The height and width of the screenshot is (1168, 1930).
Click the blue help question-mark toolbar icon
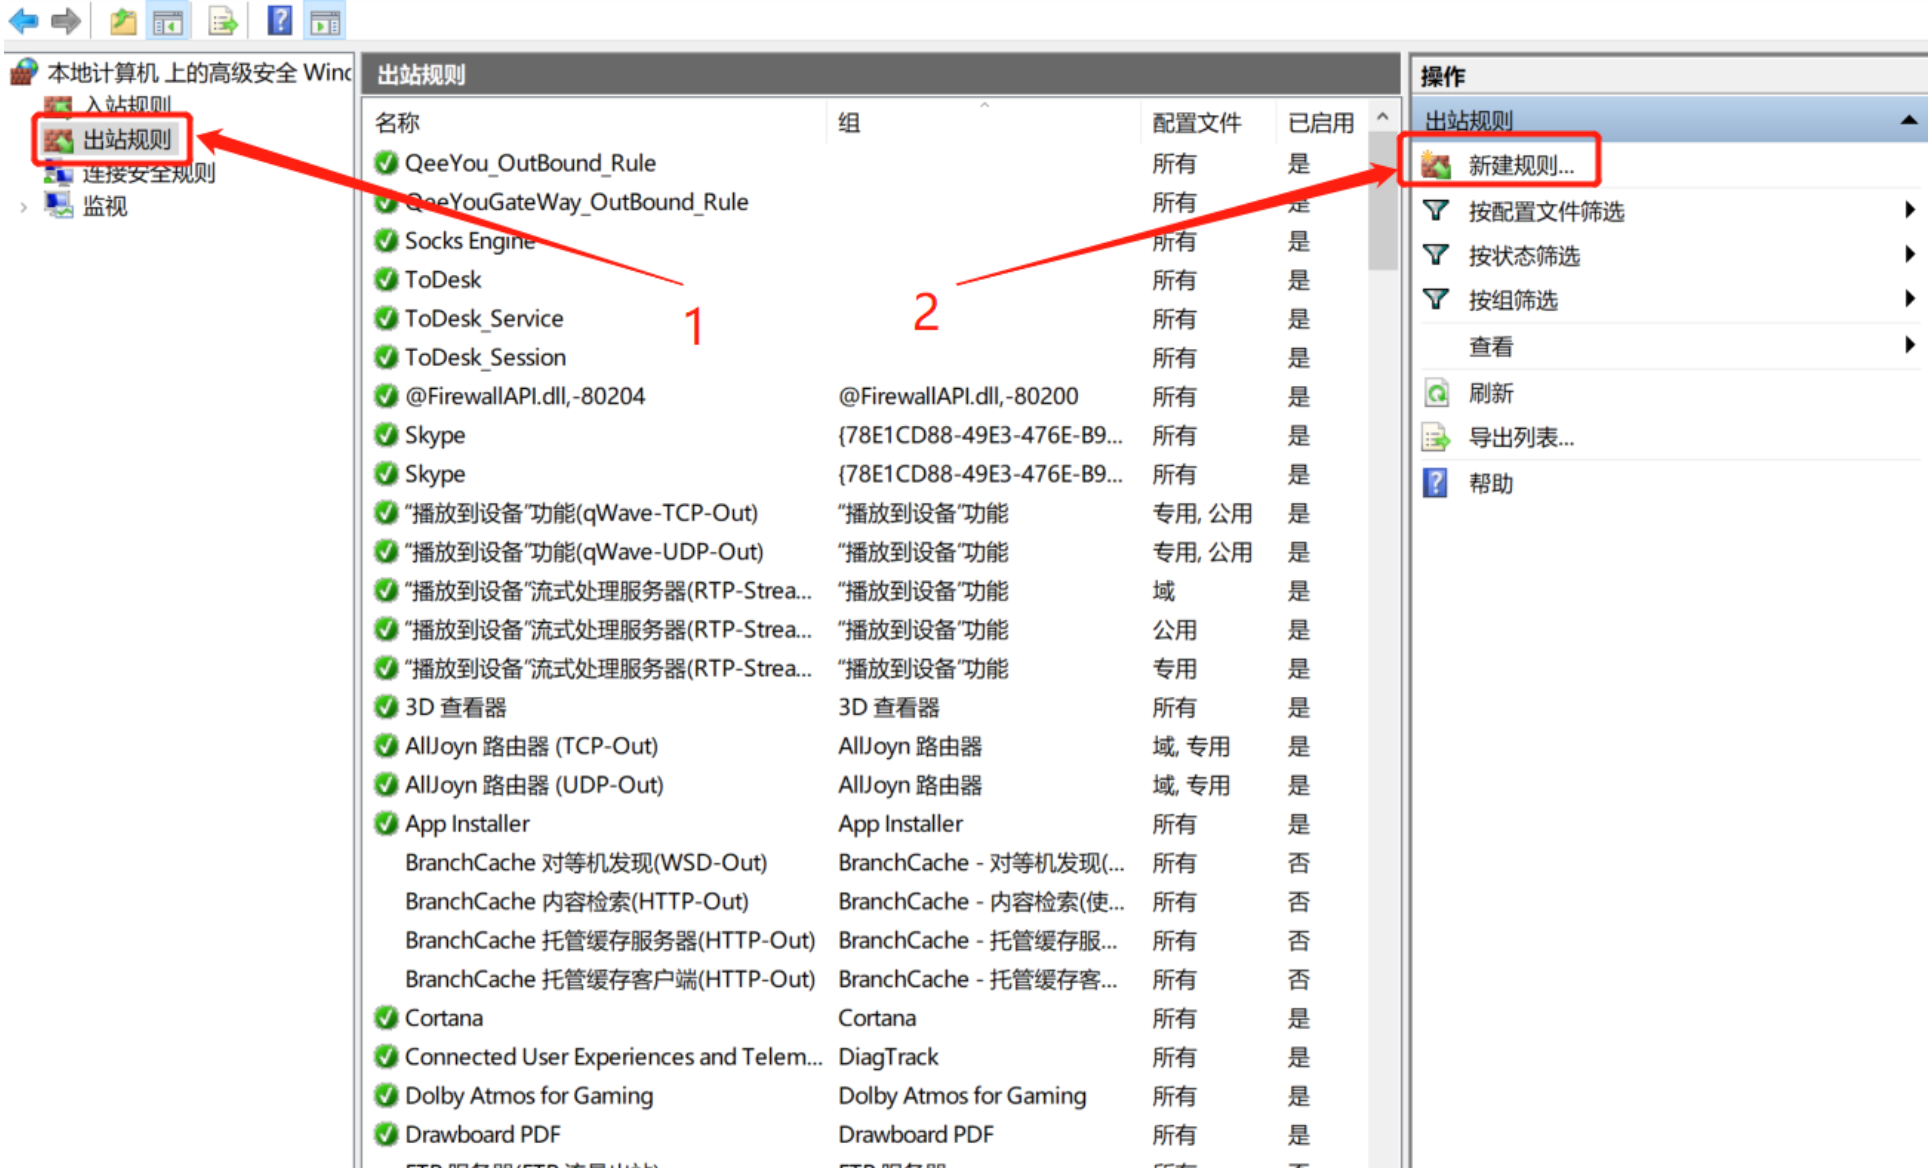click(280, 20)
